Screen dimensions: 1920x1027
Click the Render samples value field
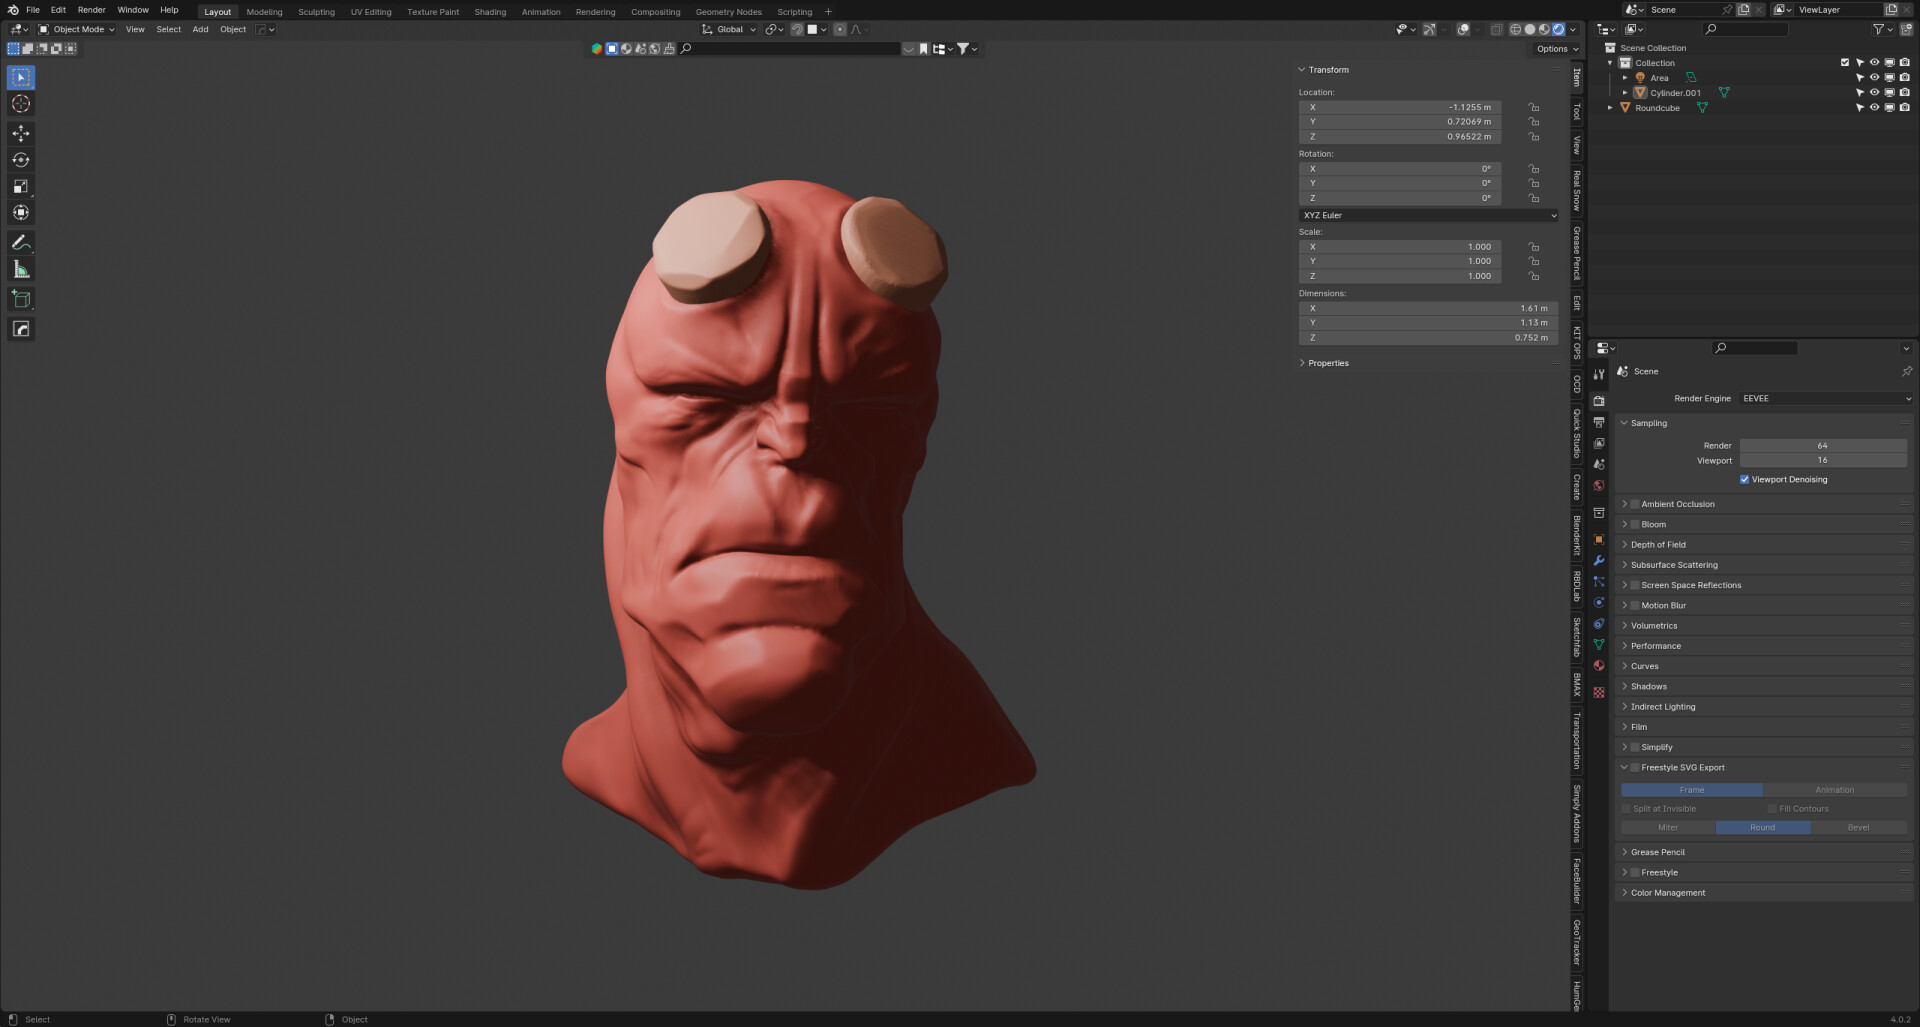[1822, 445]
